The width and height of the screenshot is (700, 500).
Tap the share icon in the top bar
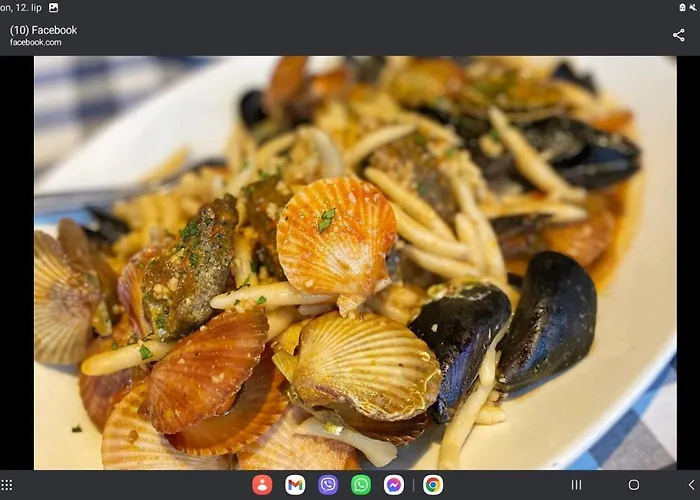click(x=679, y=35)
